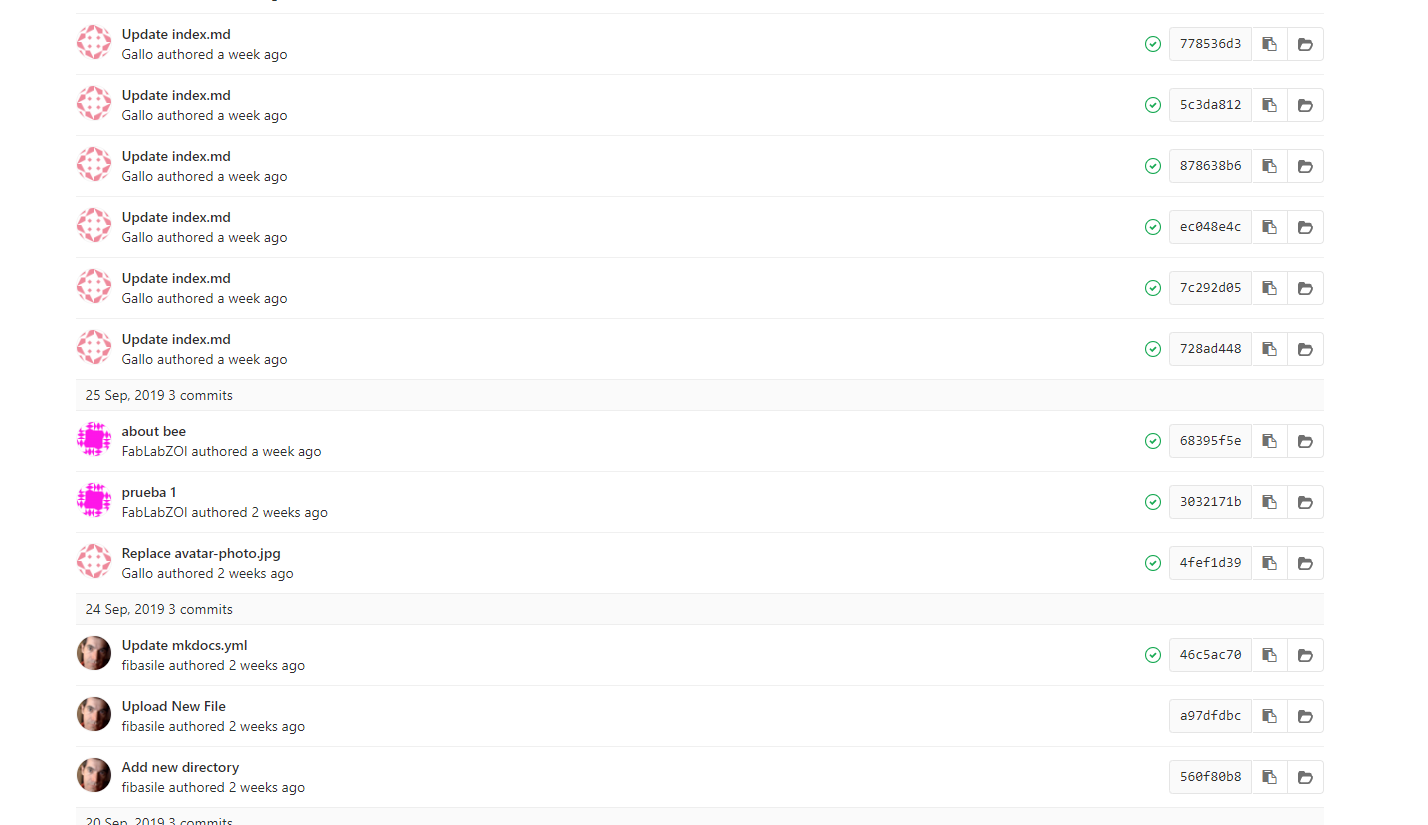Viewport: 1428px width, 825px height.
Task: Click FabLabZOI avatar beside 'about bee'
Action: click(94, 439)
